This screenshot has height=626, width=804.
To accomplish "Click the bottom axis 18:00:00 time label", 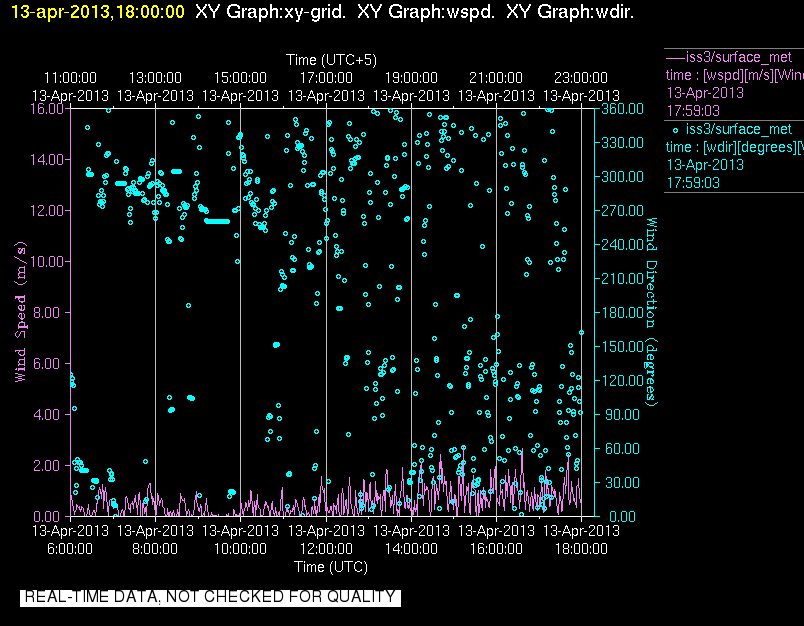I will pyautogui.click(x=581, y=549).
